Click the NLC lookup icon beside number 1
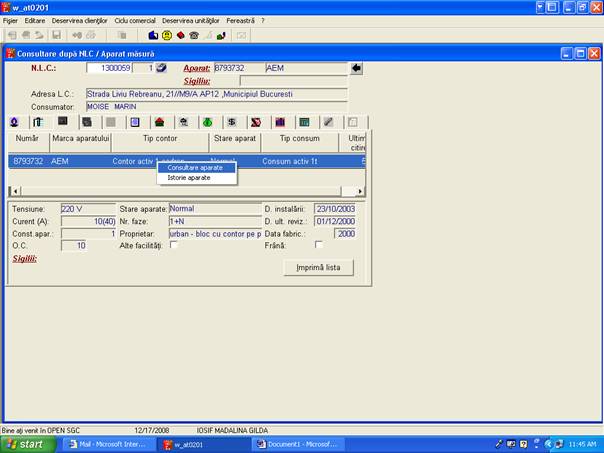 point(161,68)
